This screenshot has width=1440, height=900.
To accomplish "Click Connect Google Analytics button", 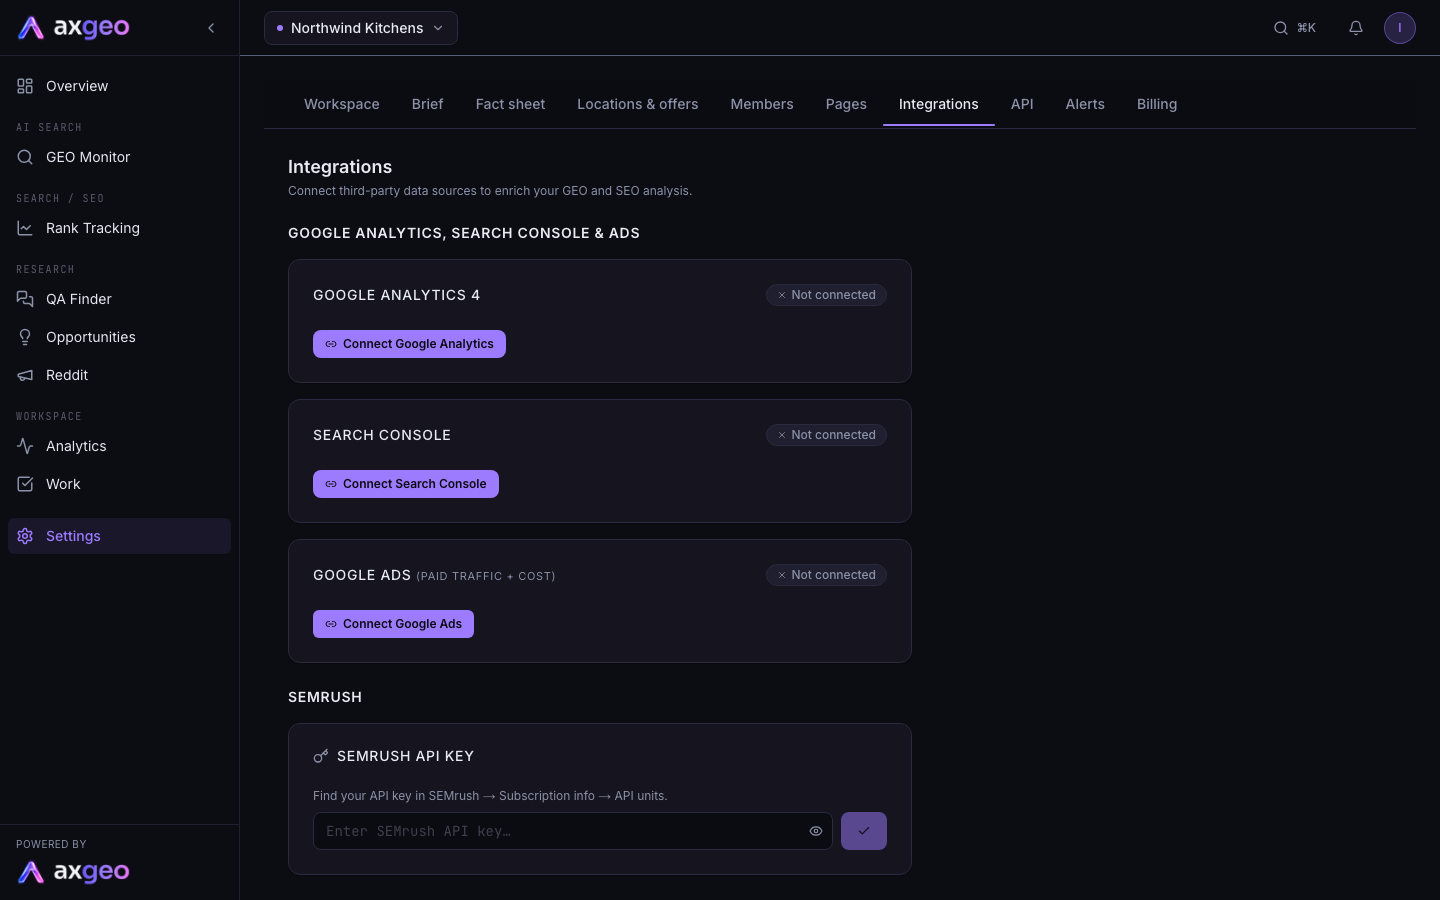I will [409, 344].
